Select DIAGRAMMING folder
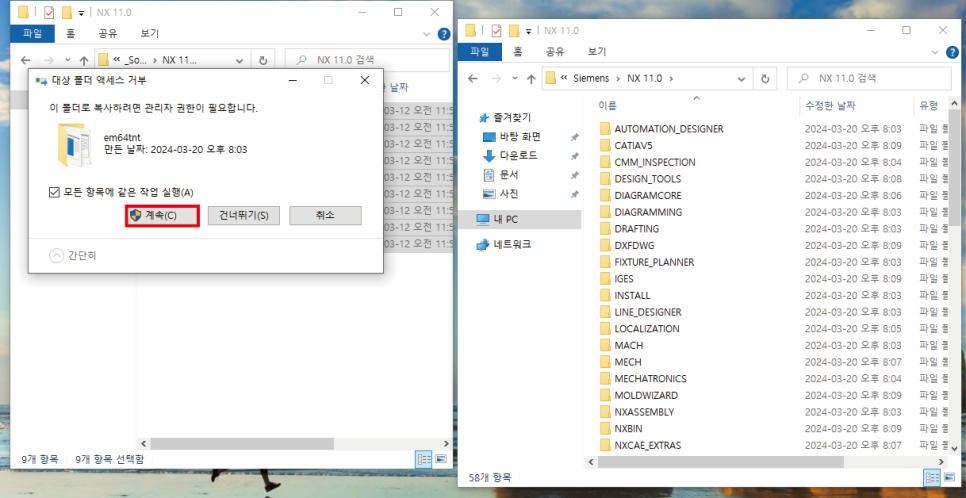 click(x=648, y=212)
